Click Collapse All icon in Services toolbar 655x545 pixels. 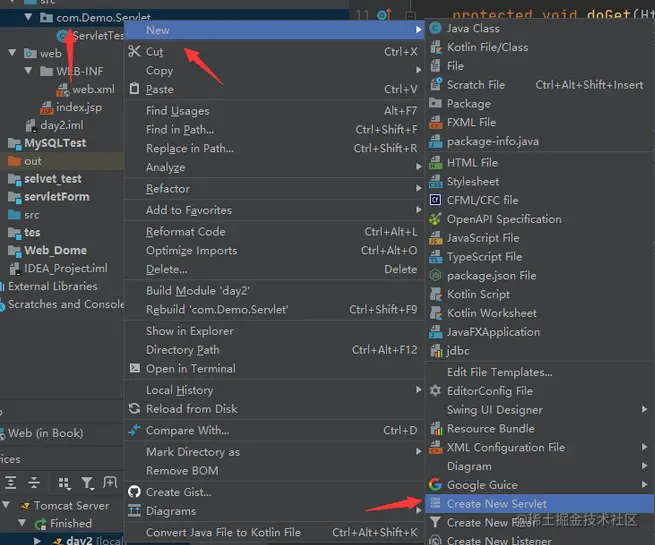(34, 483)
